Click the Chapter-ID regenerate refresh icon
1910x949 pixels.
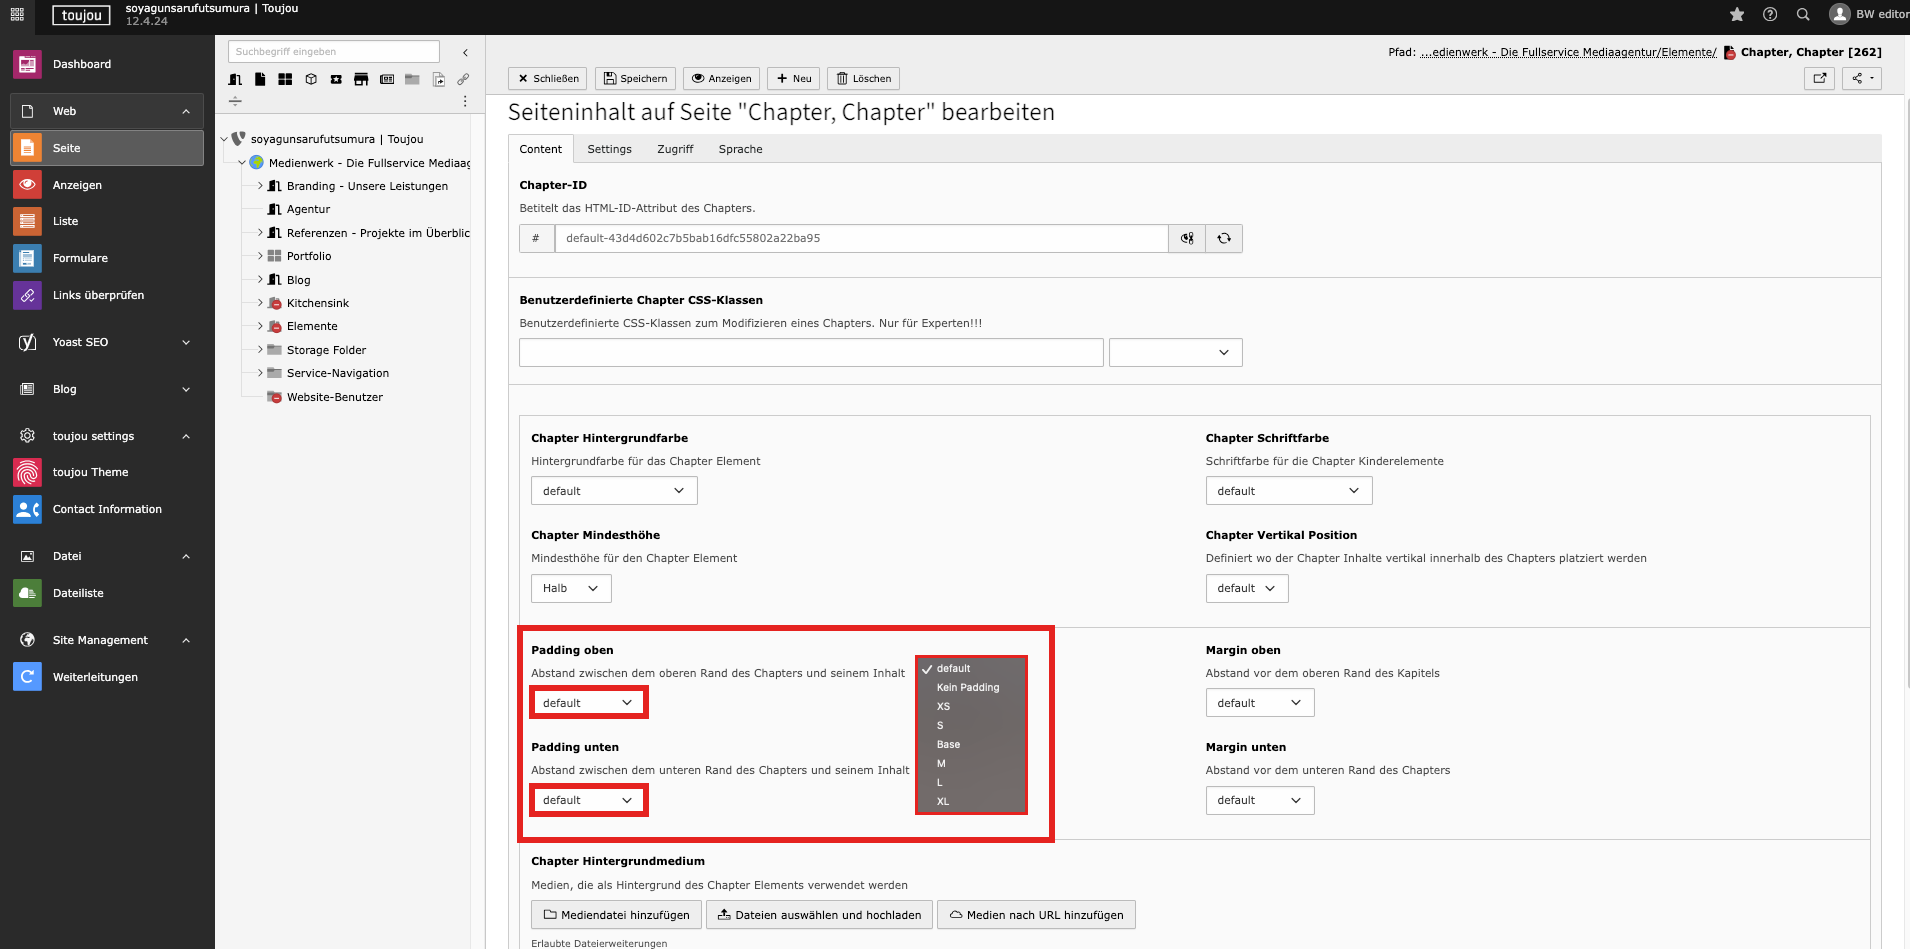[1224, 238]
